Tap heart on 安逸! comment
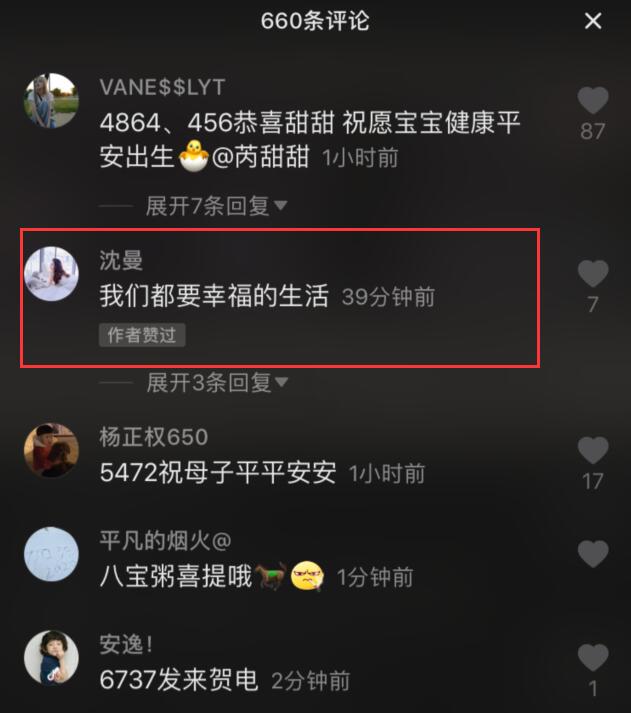This screenshot has width=631, height=713. point(593,658)
